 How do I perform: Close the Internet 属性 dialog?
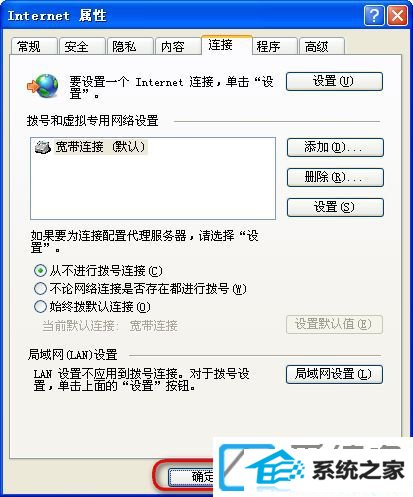coord(397,15)
